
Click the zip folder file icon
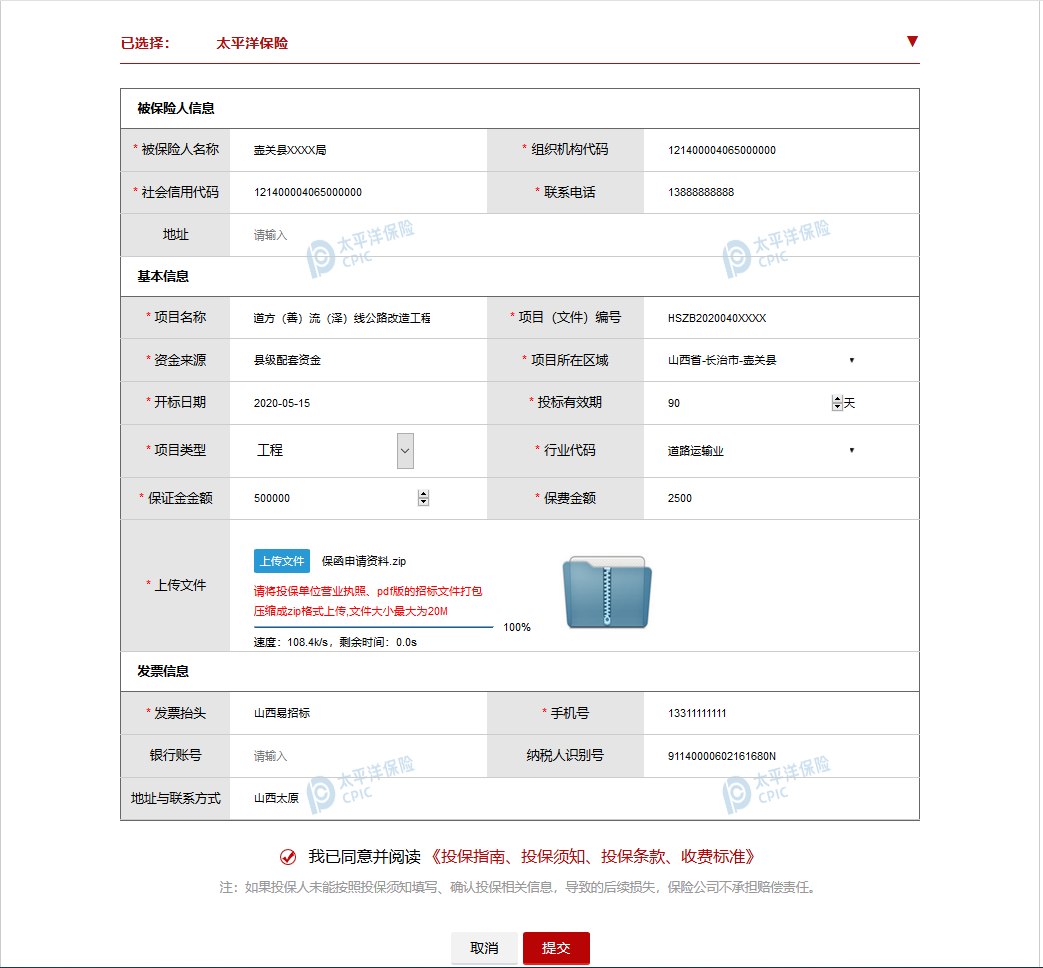click(x=607, y=593)
